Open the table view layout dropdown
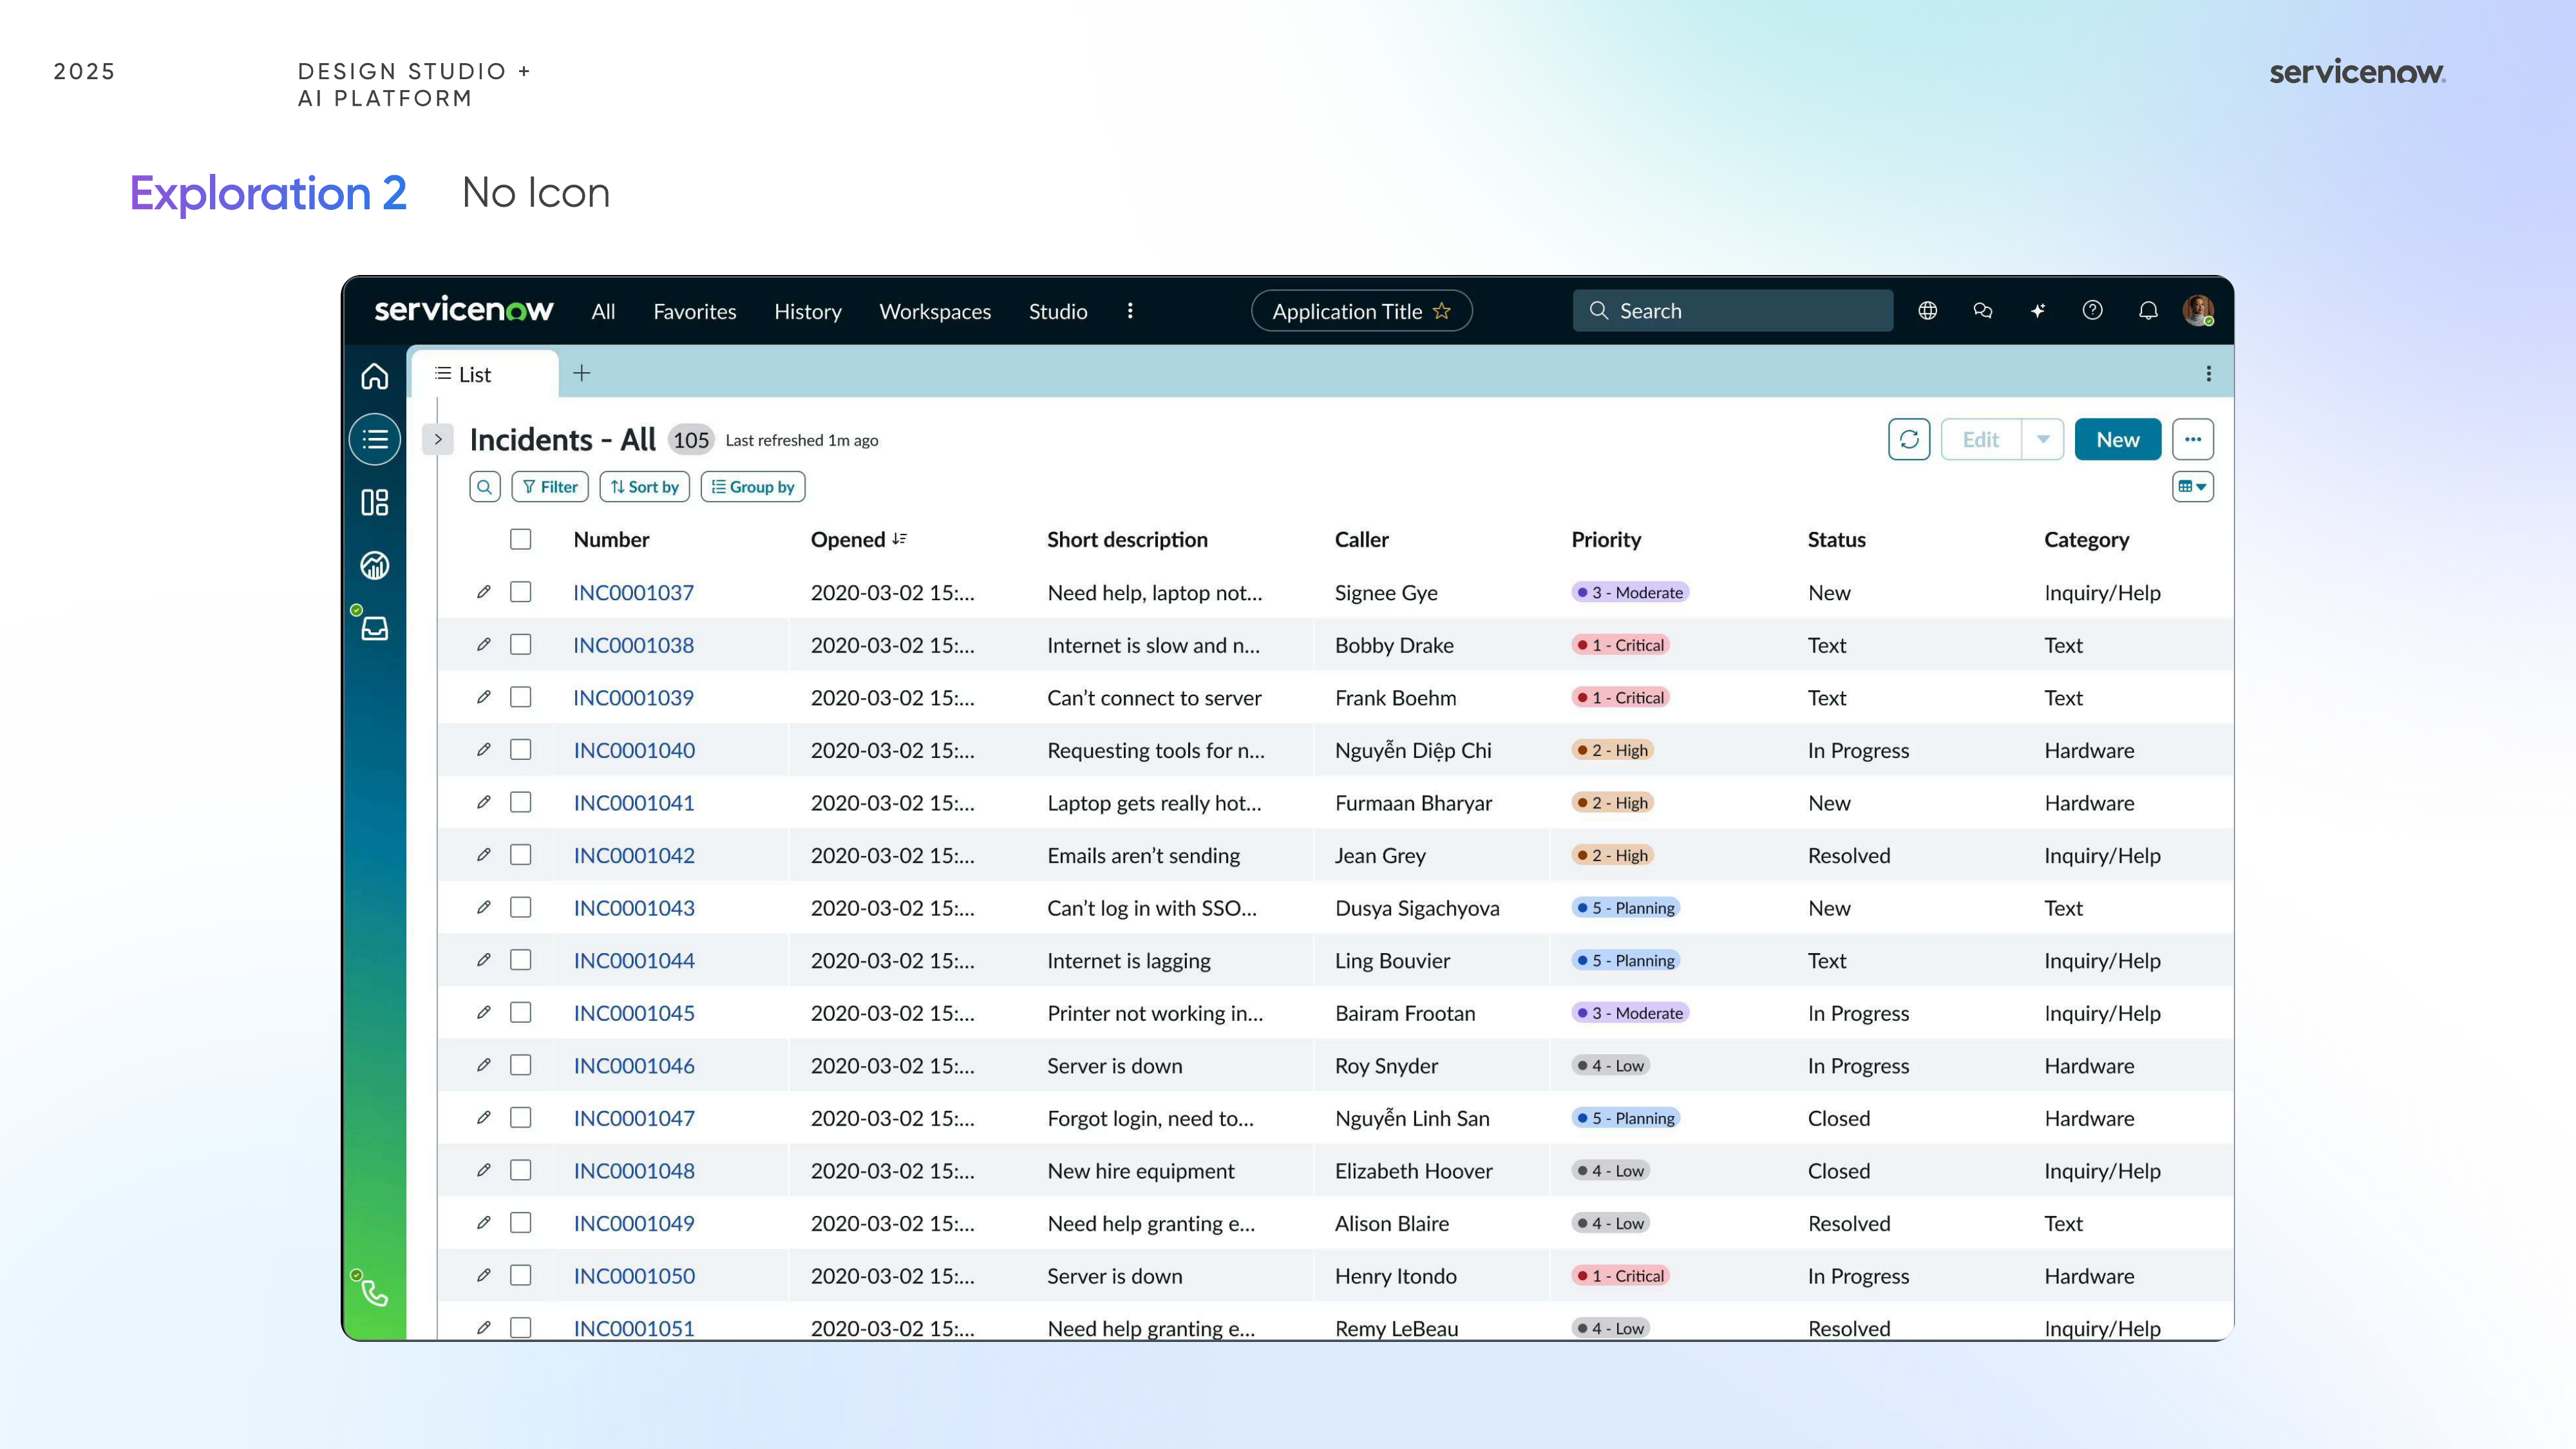 click(2193, 487)
